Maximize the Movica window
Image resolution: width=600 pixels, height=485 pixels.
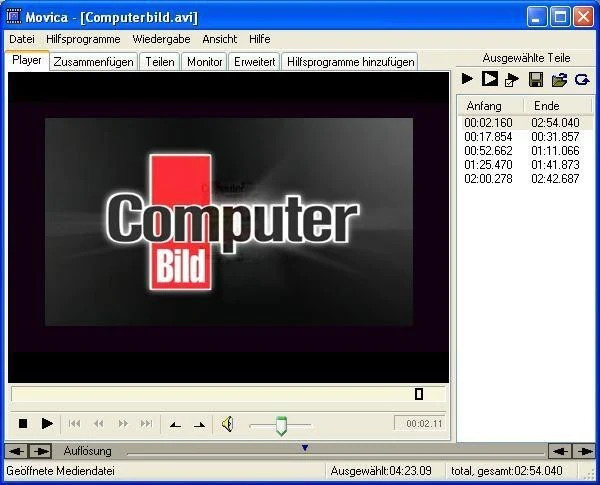(560, 17)
